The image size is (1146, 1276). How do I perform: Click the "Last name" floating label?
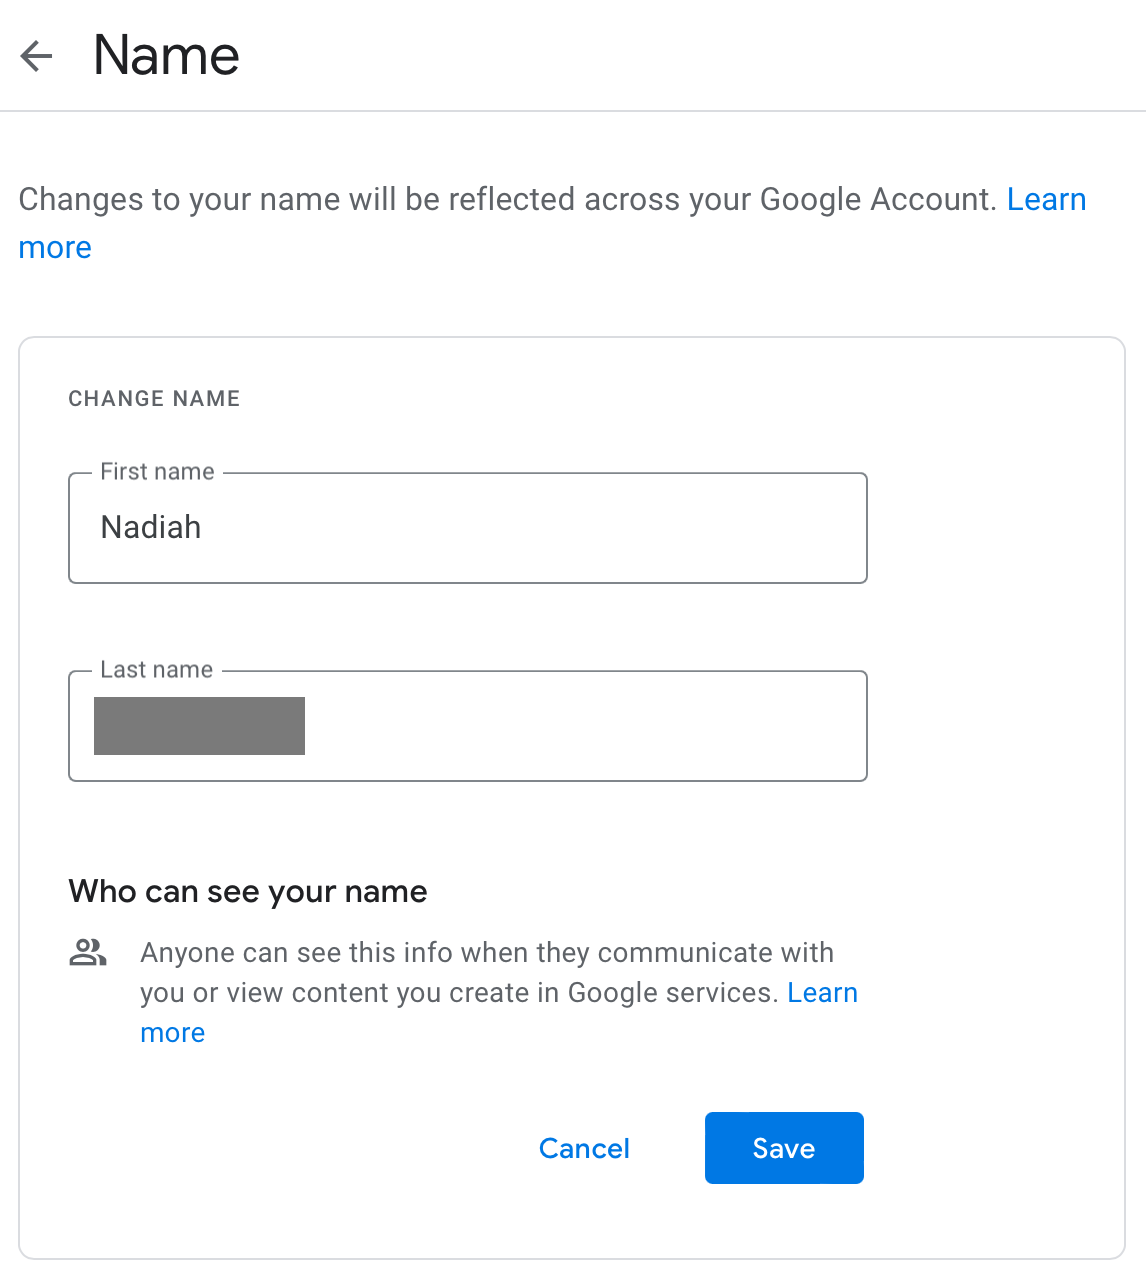[x=156, y=670]
